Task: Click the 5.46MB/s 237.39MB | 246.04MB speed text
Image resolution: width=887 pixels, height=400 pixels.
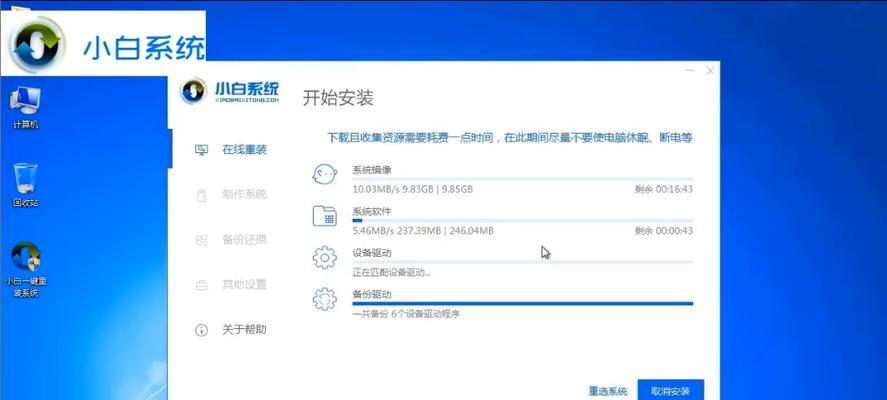Action: (423, 231)
